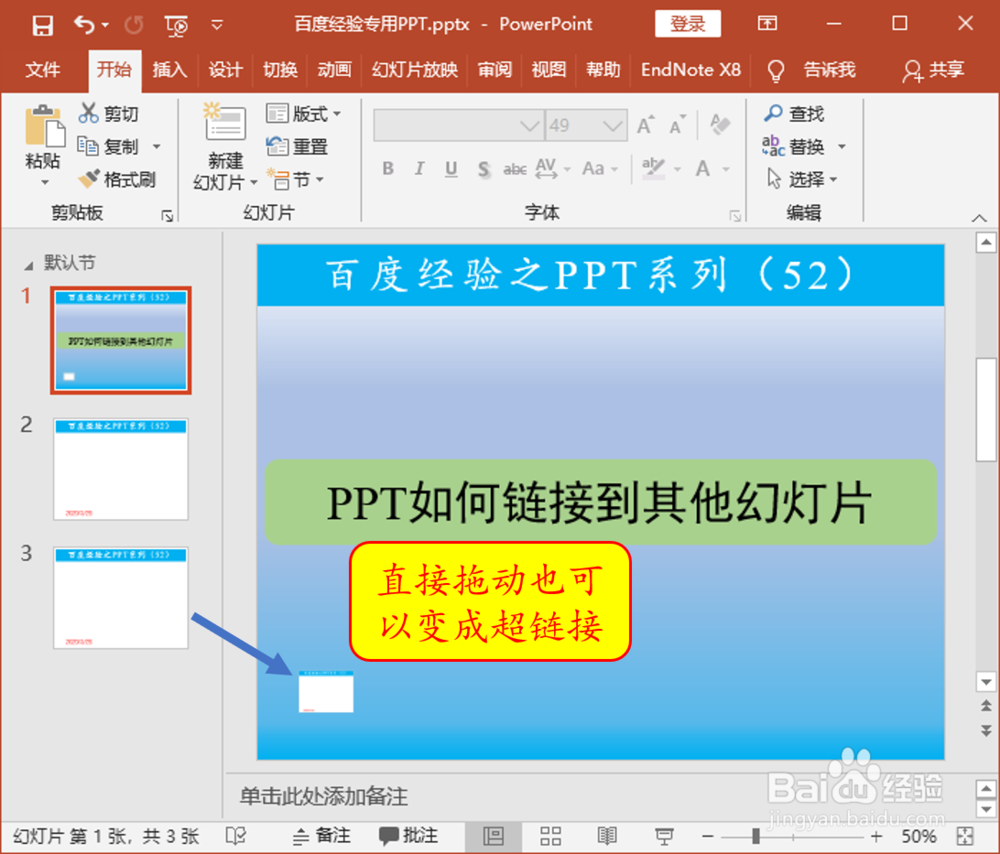Image resolution: width=1000 pixels, height=854 pixels.
Task: Click the Undo arrow icon
Action: pos(85,26)
